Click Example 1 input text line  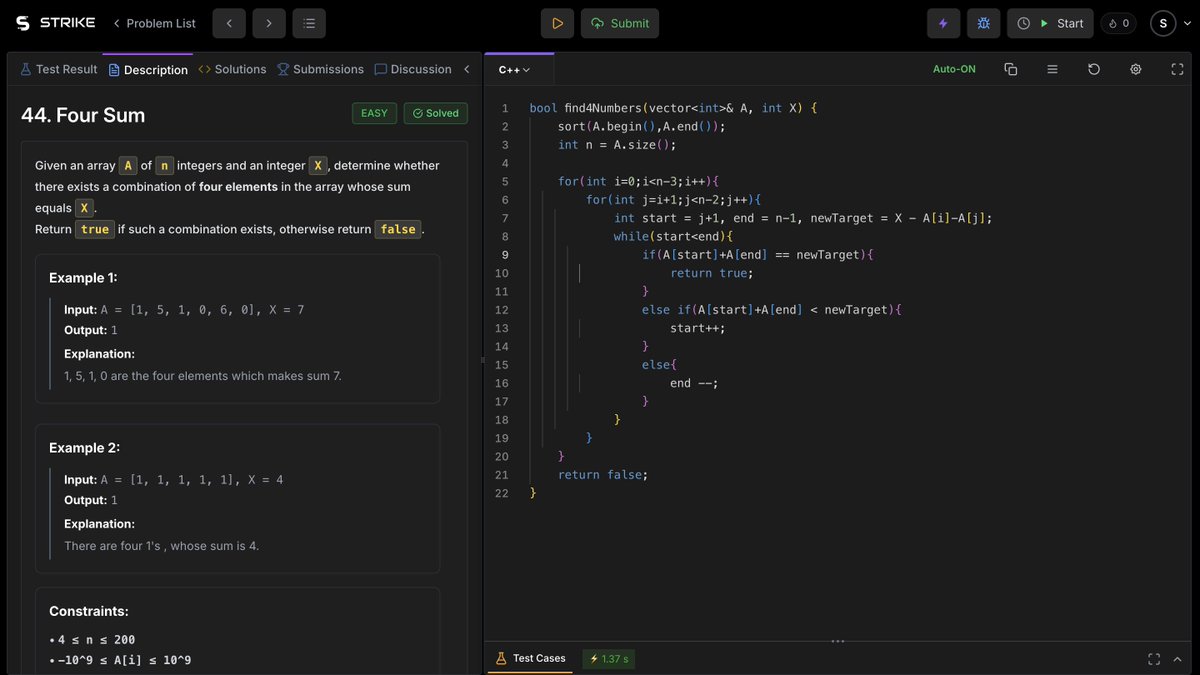point(184,310)
